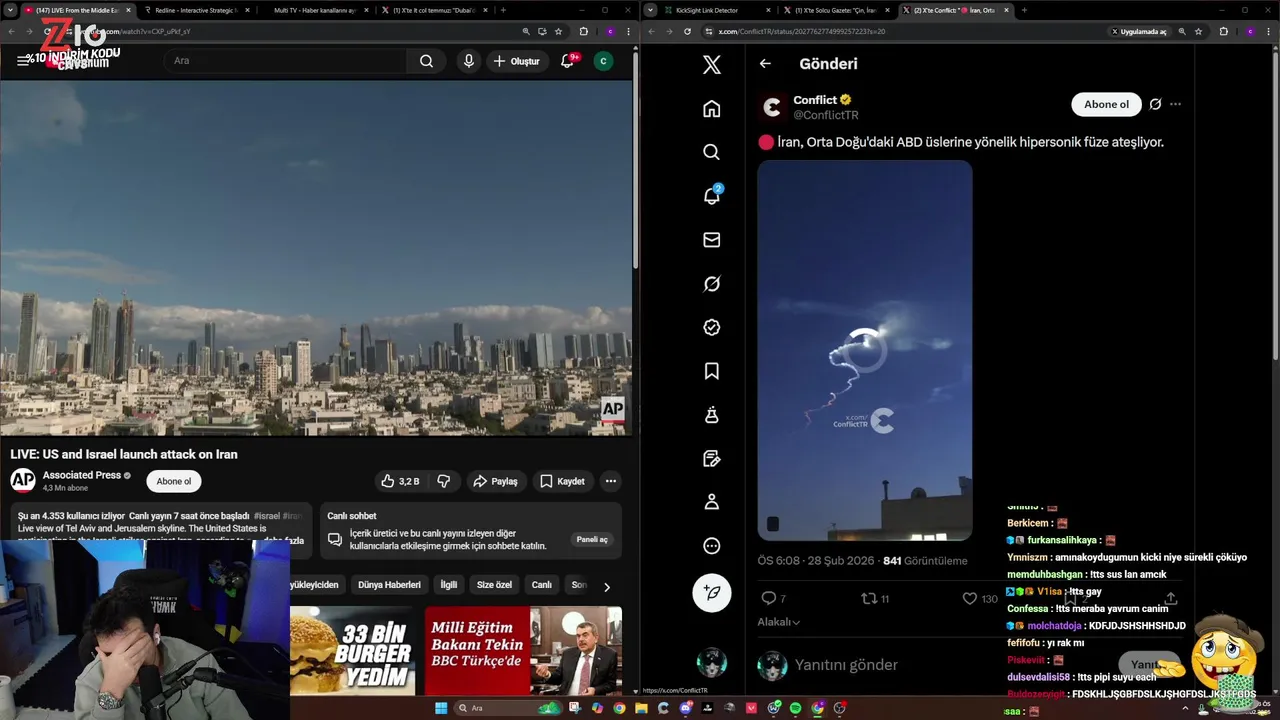Bookmark the X page with star icon
The height and width of the screenshot is (720, 1280).
click(x=1198, y=31)
